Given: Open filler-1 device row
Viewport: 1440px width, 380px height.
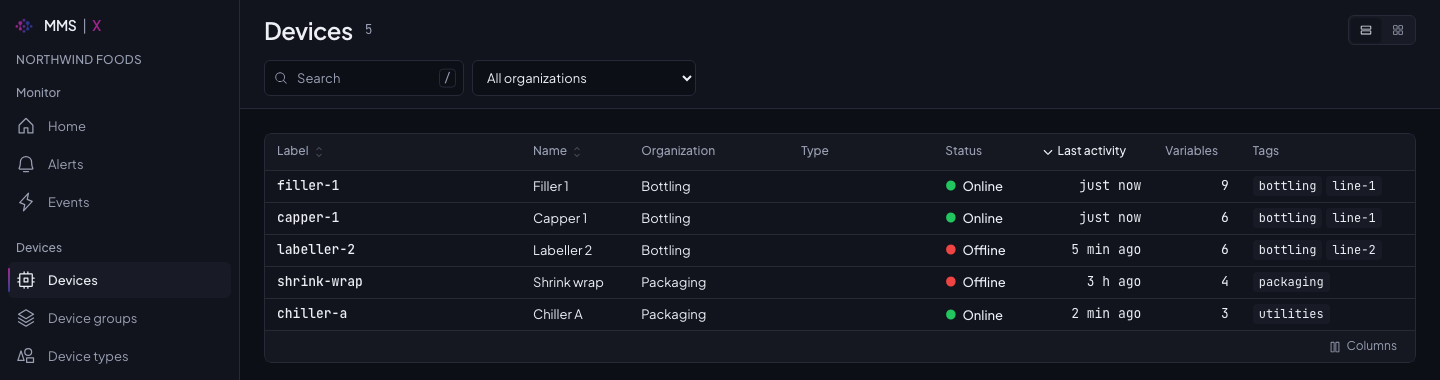Looking at the screenshot, I should tap(840, 186).
